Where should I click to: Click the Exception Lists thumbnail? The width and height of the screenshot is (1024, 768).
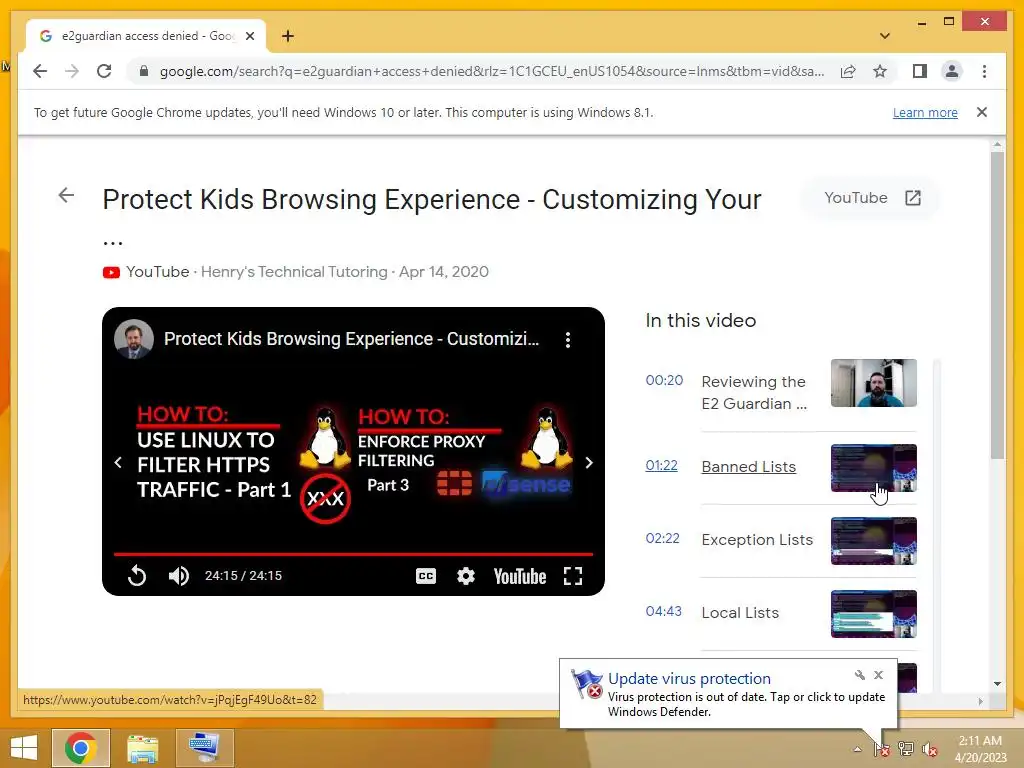click(874, 541)
